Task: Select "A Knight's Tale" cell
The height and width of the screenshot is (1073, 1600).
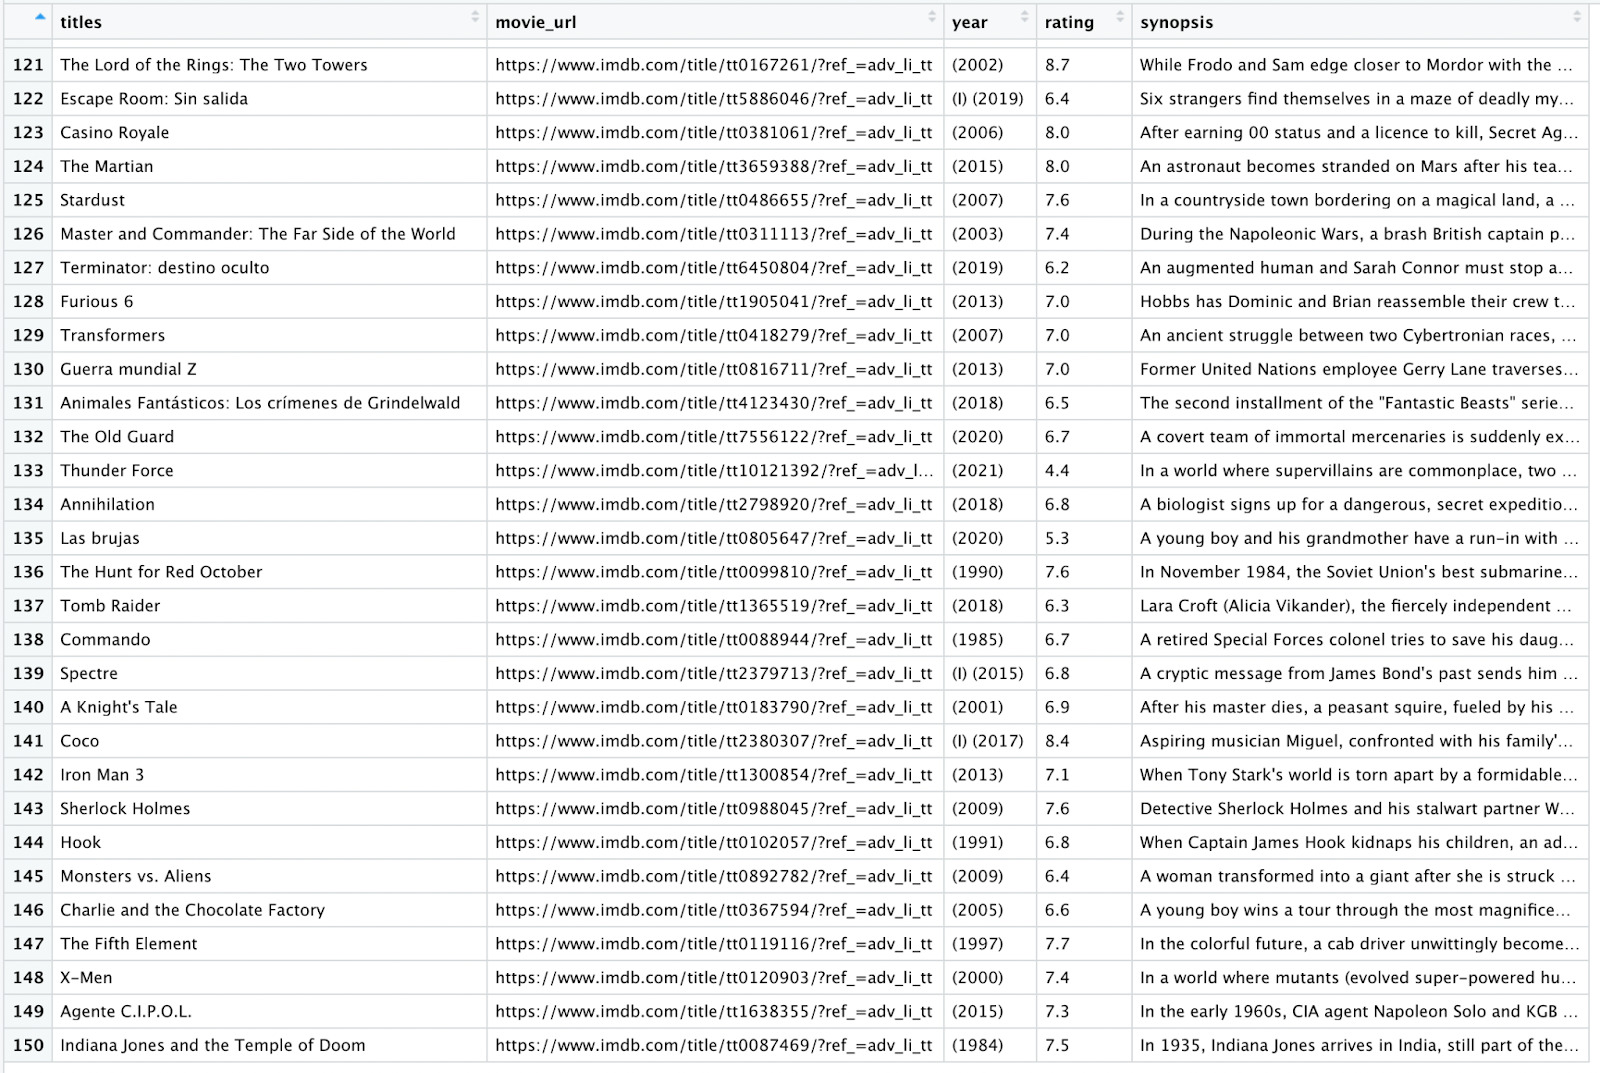Action: 269,707
